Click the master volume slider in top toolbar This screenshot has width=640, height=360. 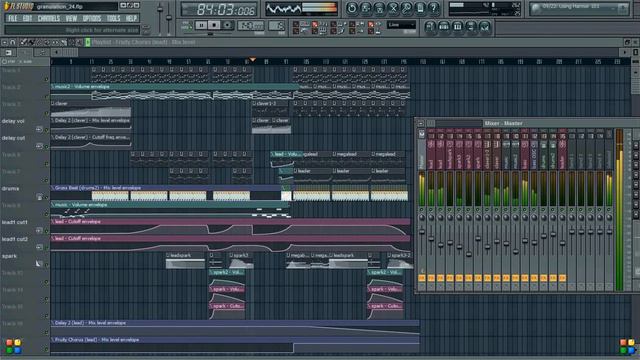coord(160,18)
